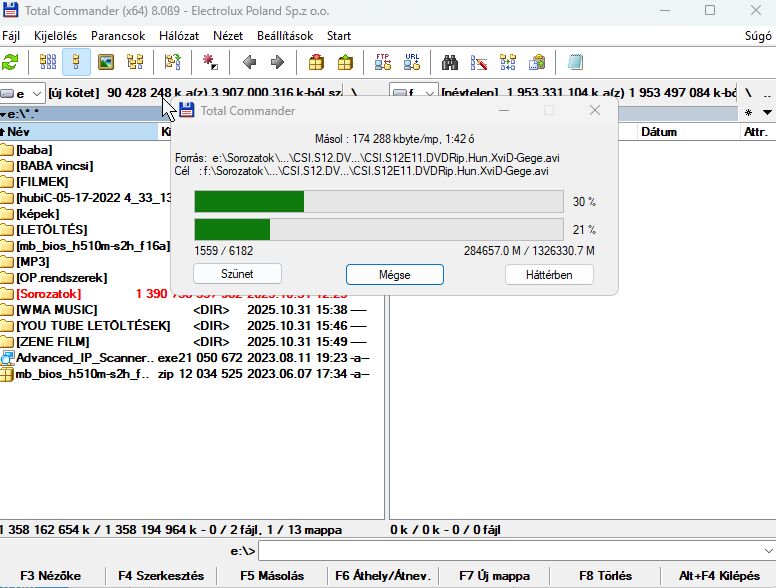Click the current file progress bar at 30 %

coord(379,201)
